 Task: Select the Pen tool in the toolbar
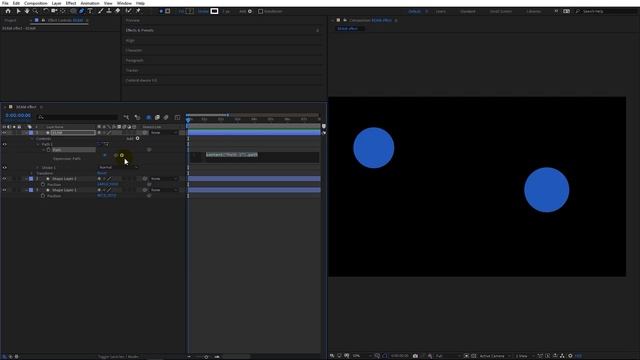tap(81, 11)
